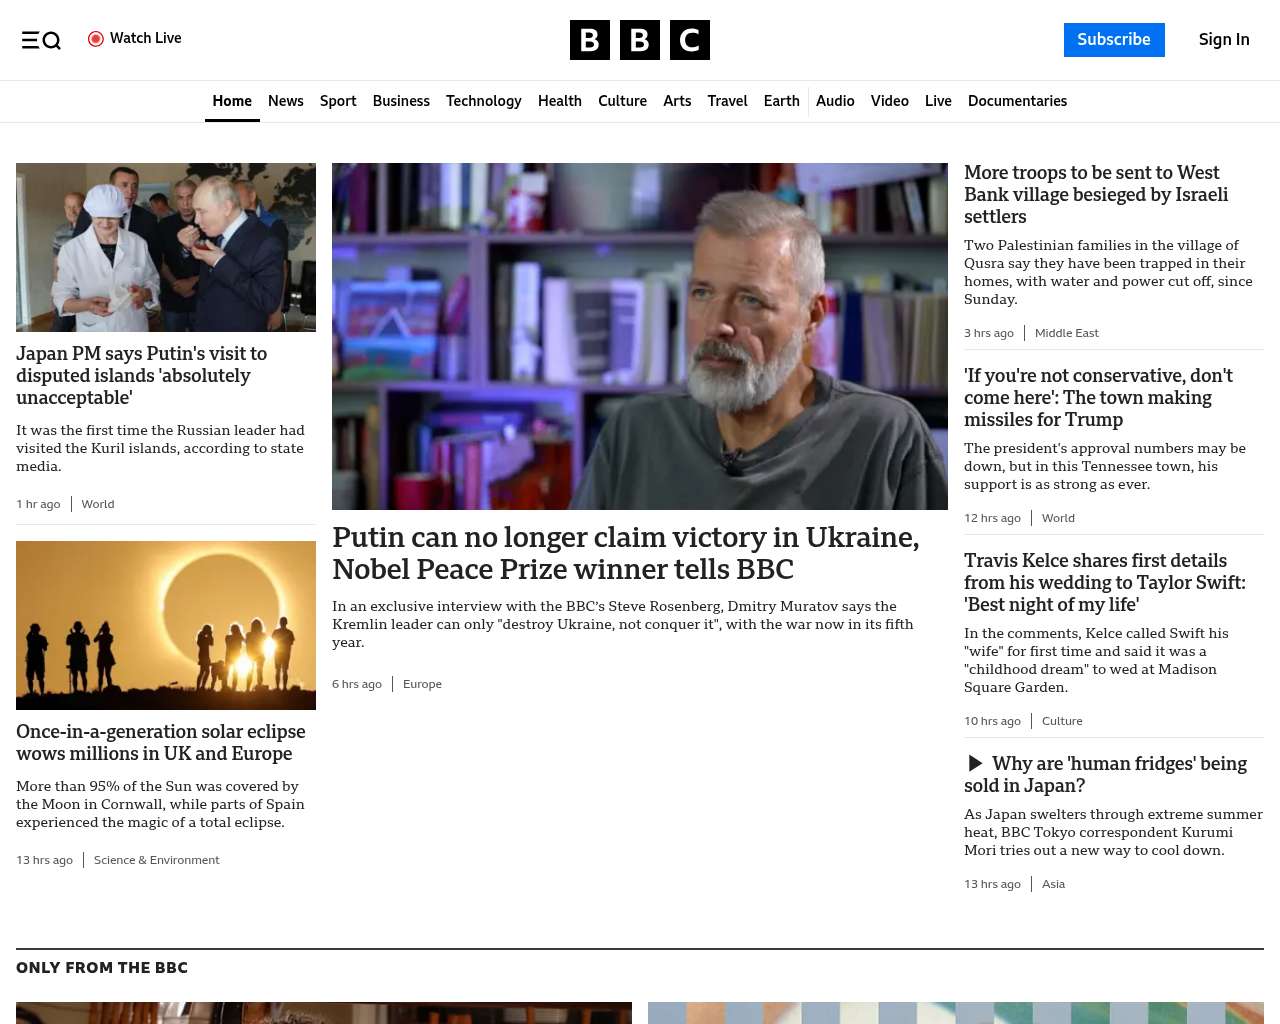Image resolution: width=1280 pixels, height=1024 pixels.
Task: Click '12 hrs ago' timestamp
Action: [x=992, y=518]
